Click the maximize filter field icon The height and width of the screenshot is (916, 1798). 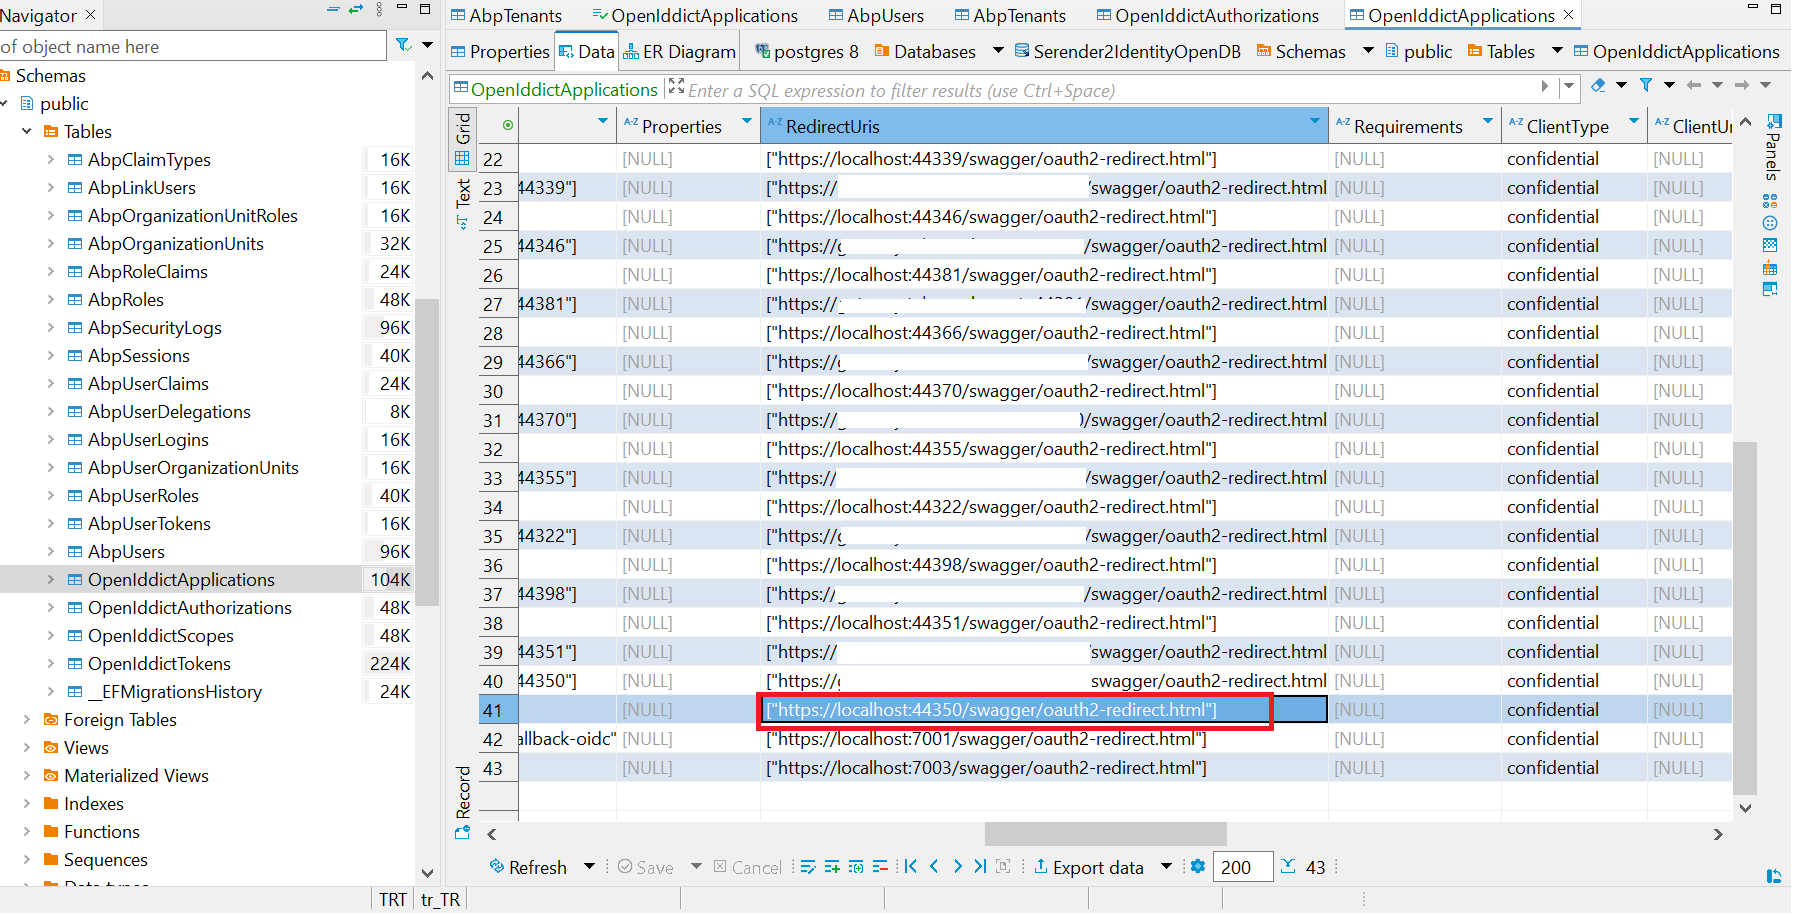676,87
